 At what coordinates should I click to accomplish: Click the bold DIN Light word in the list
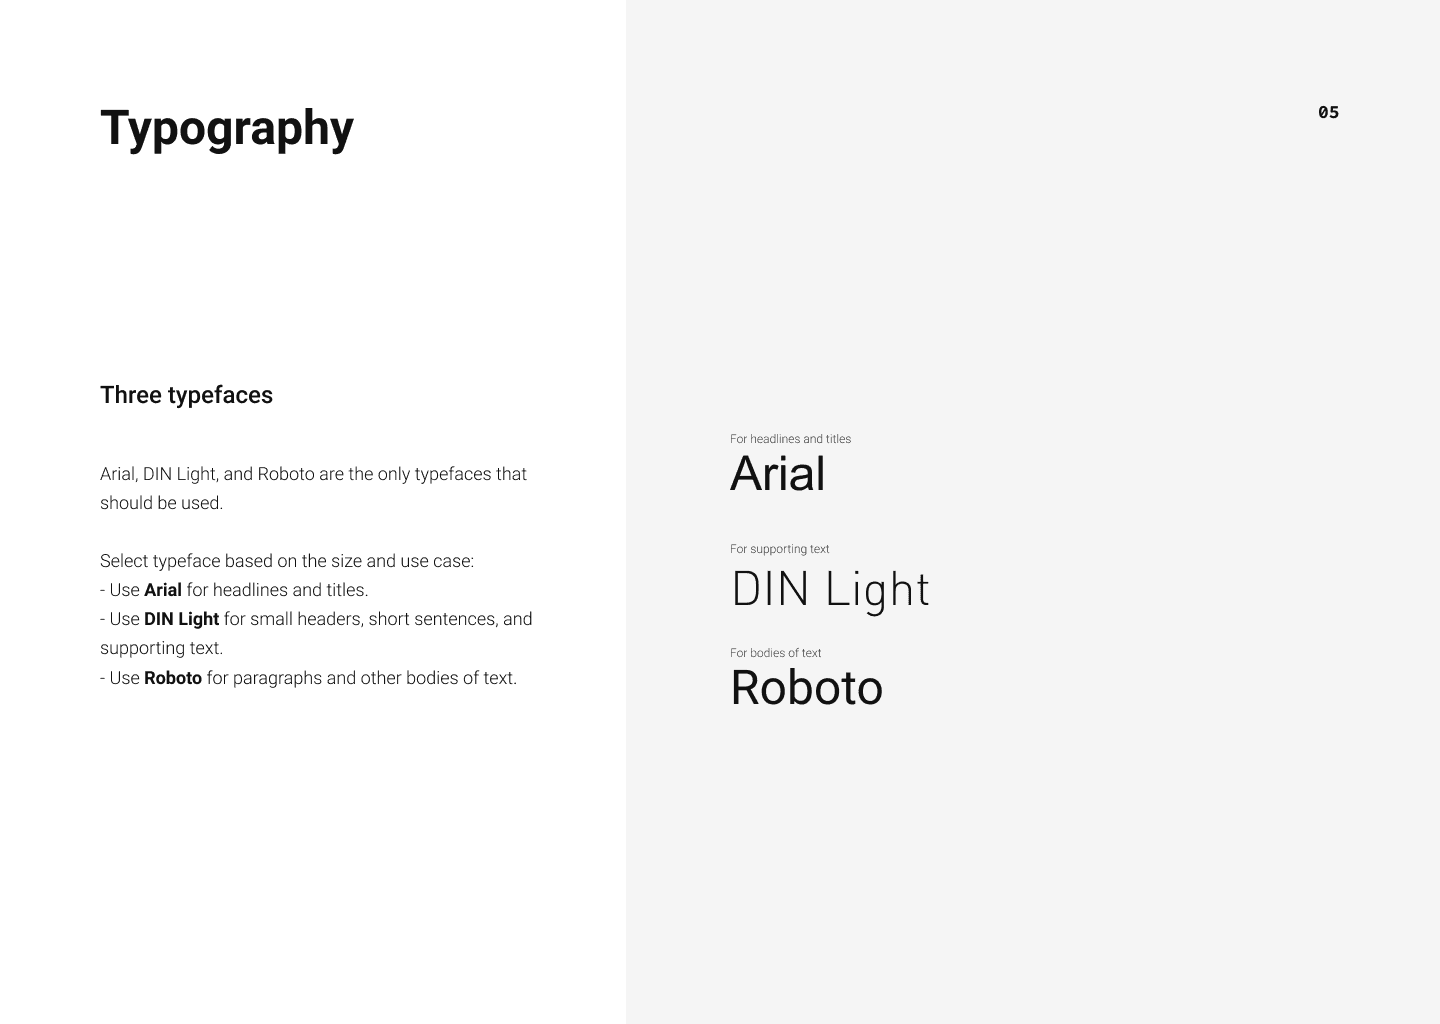point(181,619)
